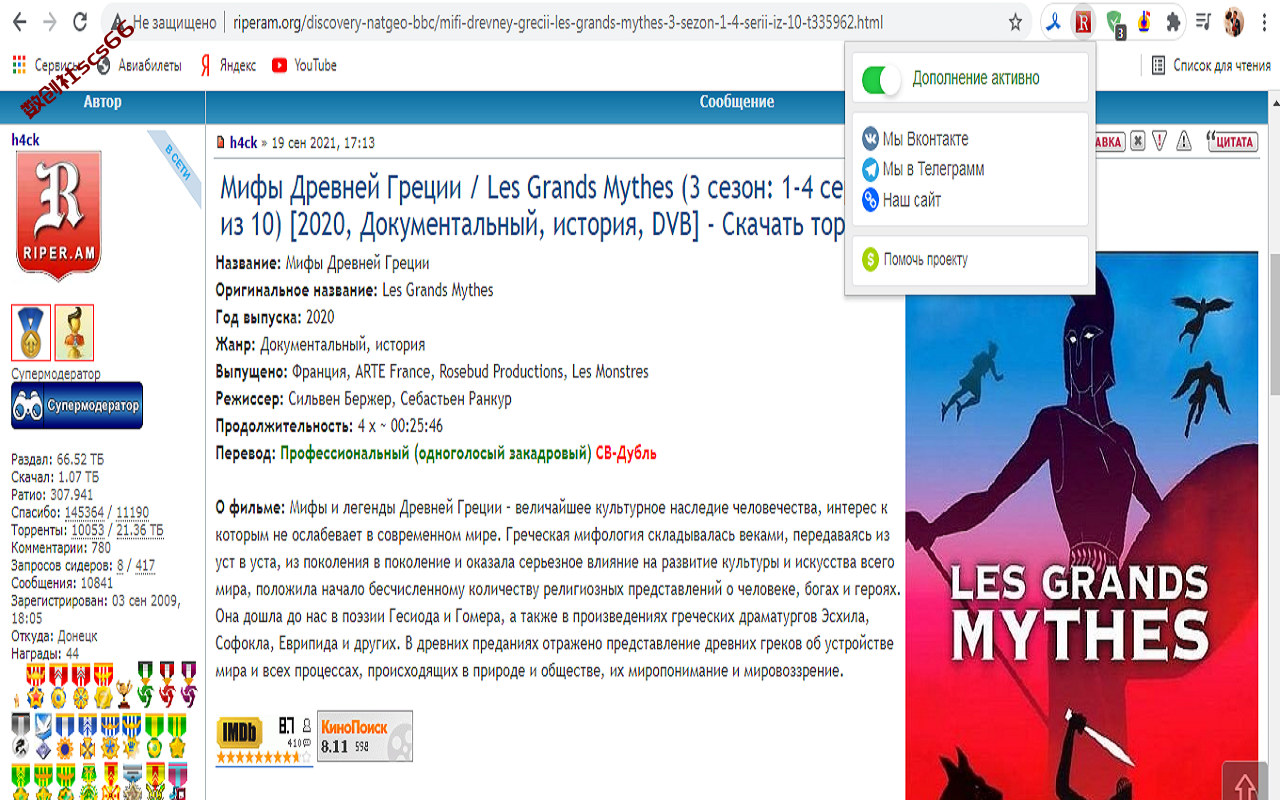Click the red Riper R extension icon
This screenshot has height=800, width=1280.
coord(1083,22)
